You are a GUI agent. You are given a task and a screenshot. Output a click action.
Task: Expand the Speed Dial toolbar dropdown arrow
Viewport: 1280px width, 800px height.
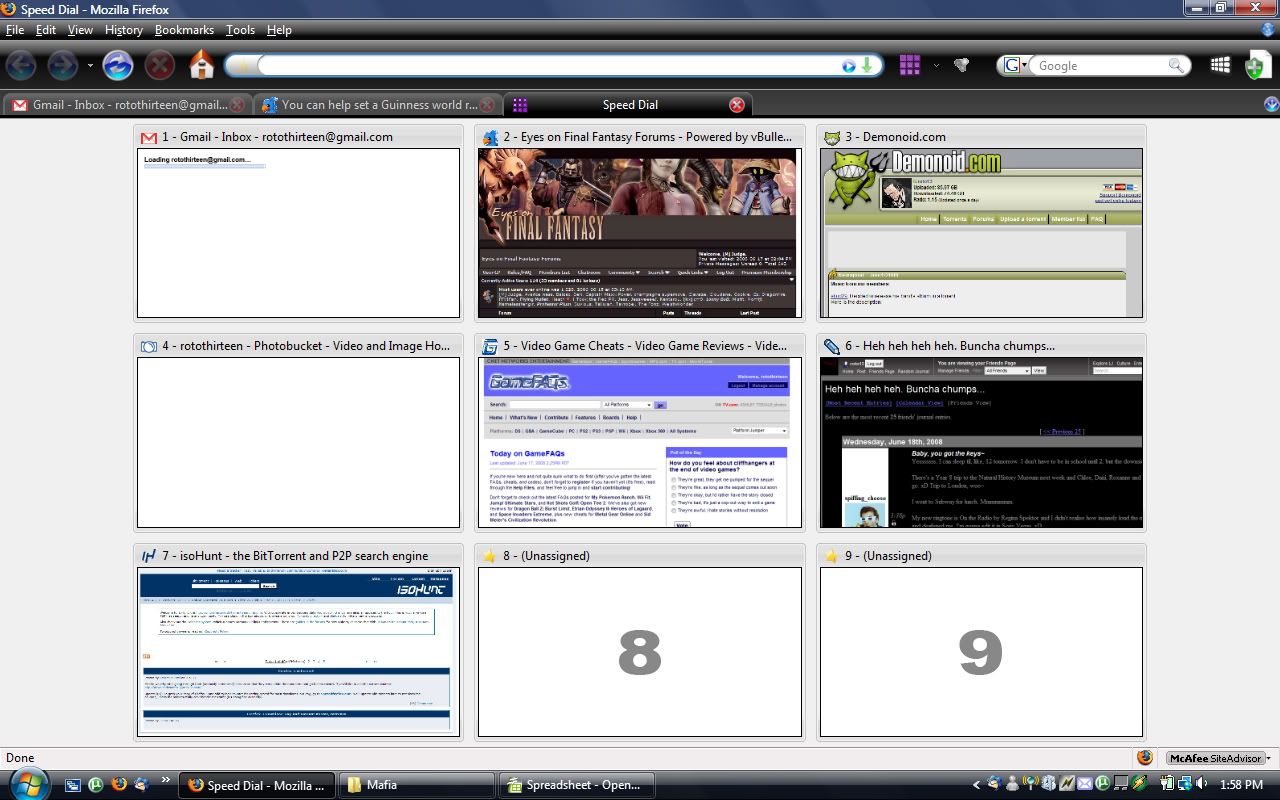936,66
